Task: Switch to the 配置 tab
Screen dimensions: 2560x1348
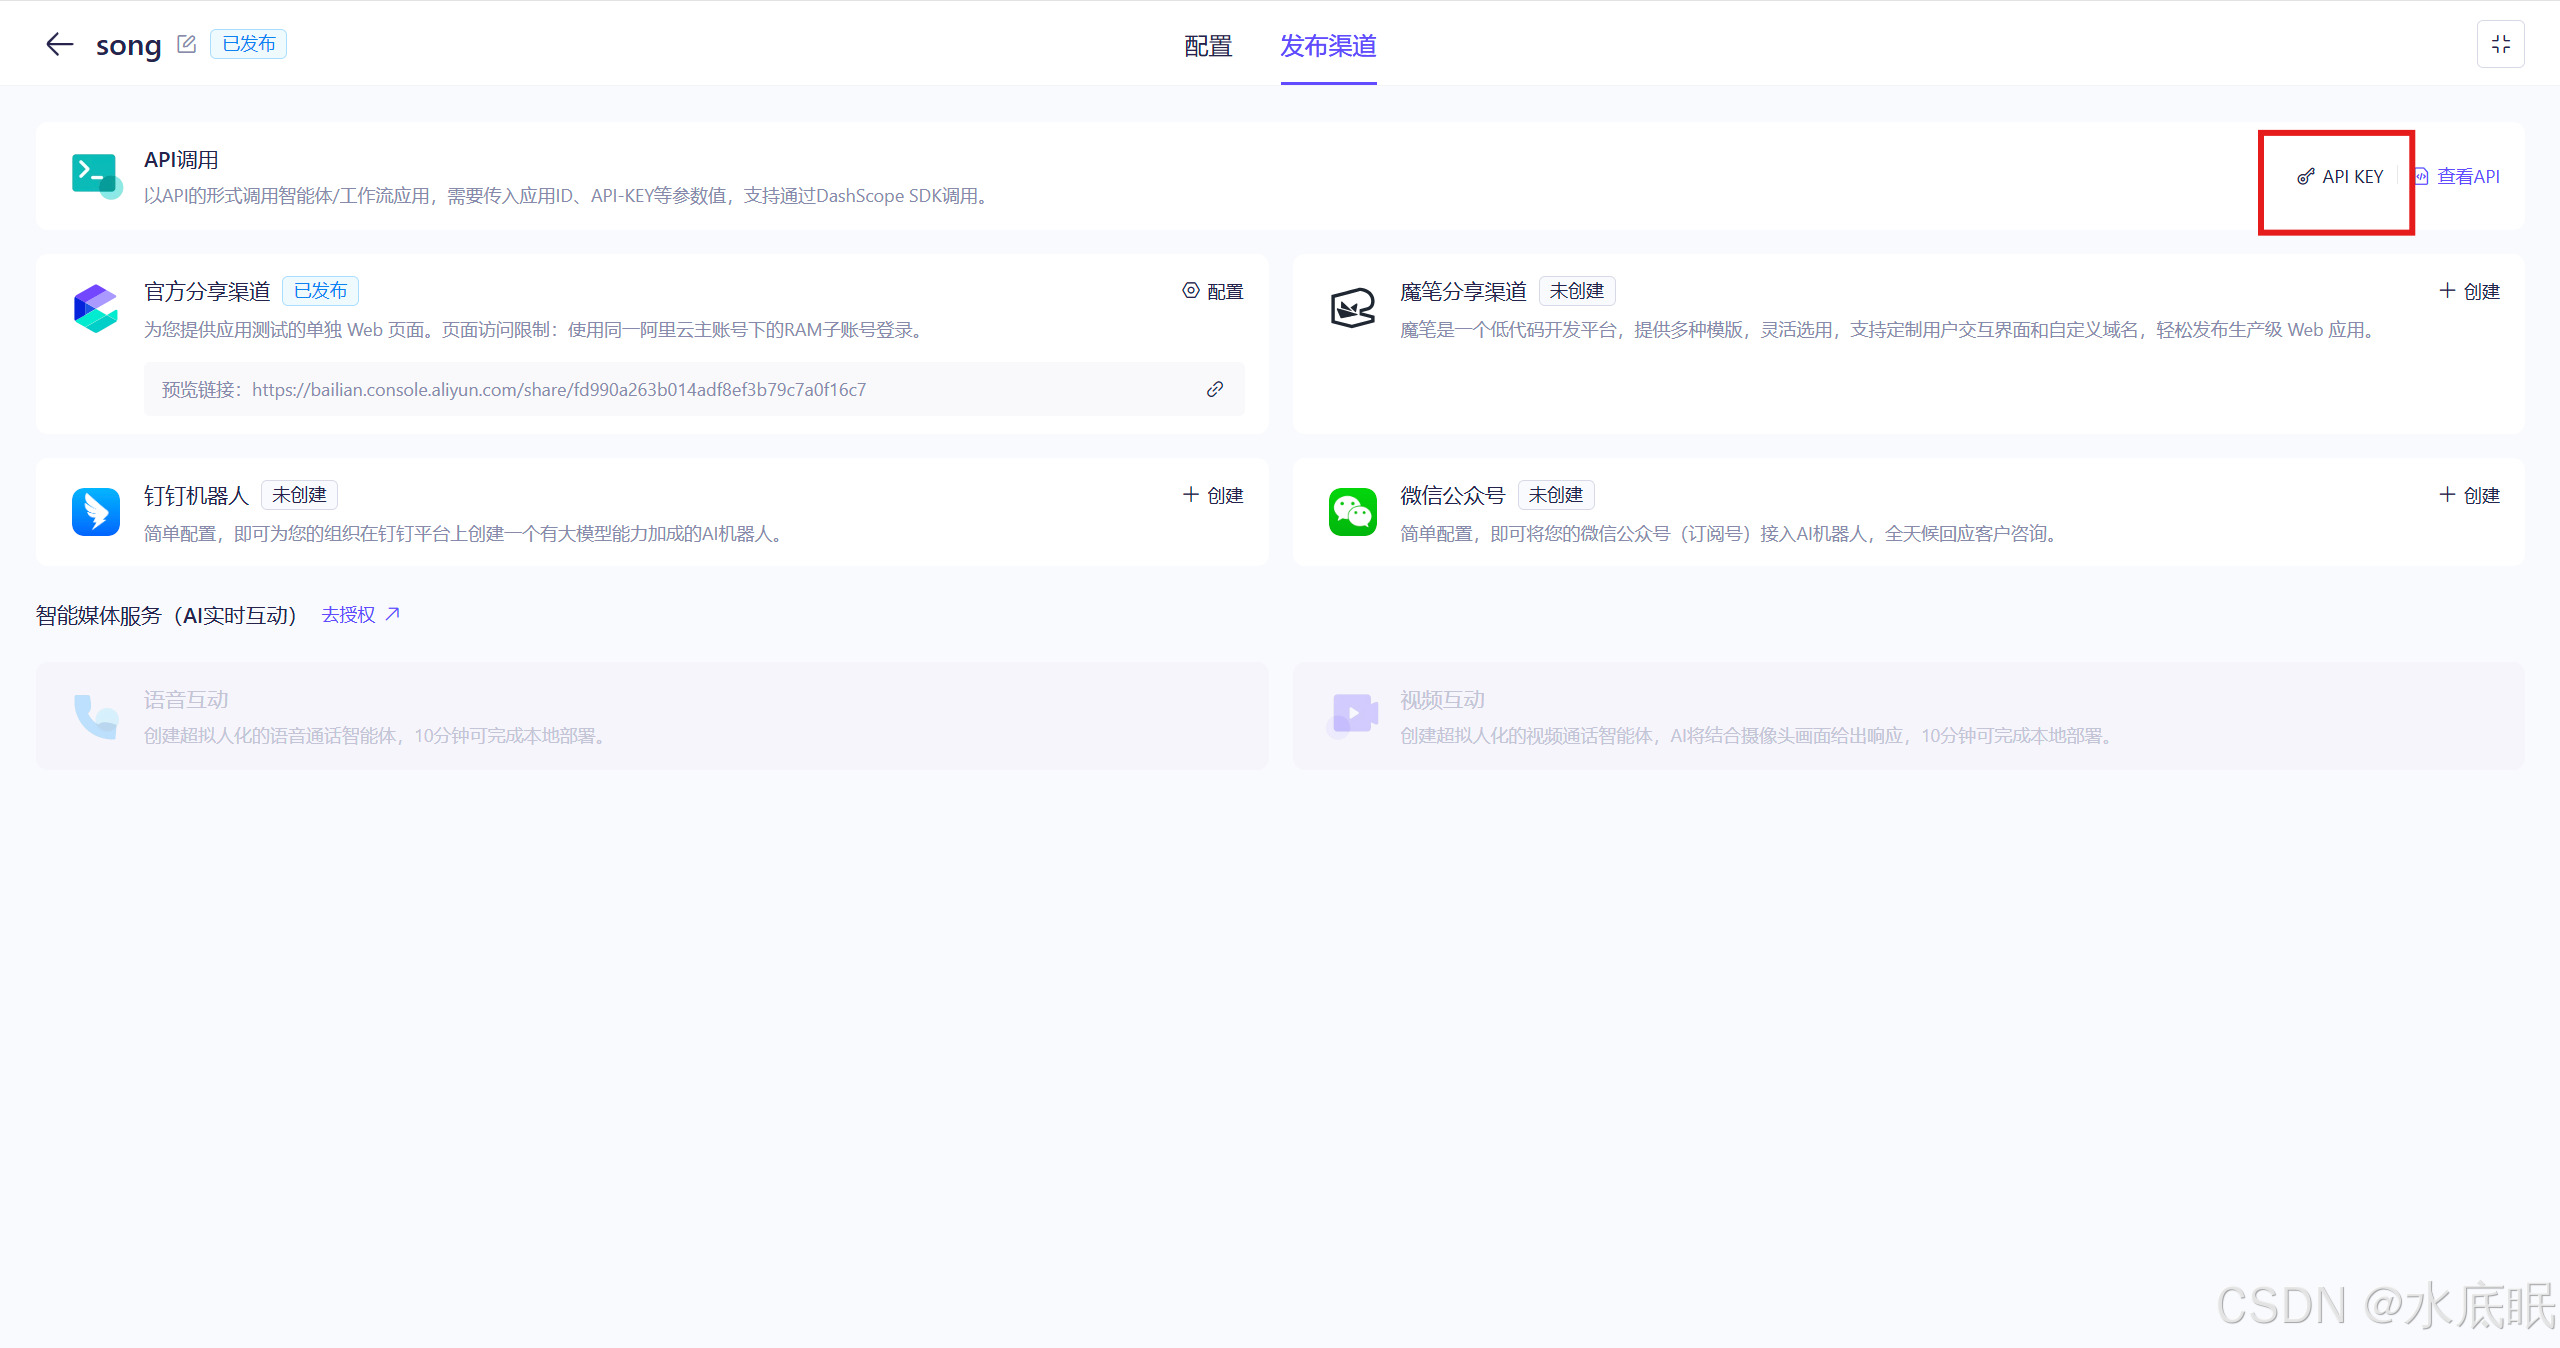Action: click(1208, 46)
